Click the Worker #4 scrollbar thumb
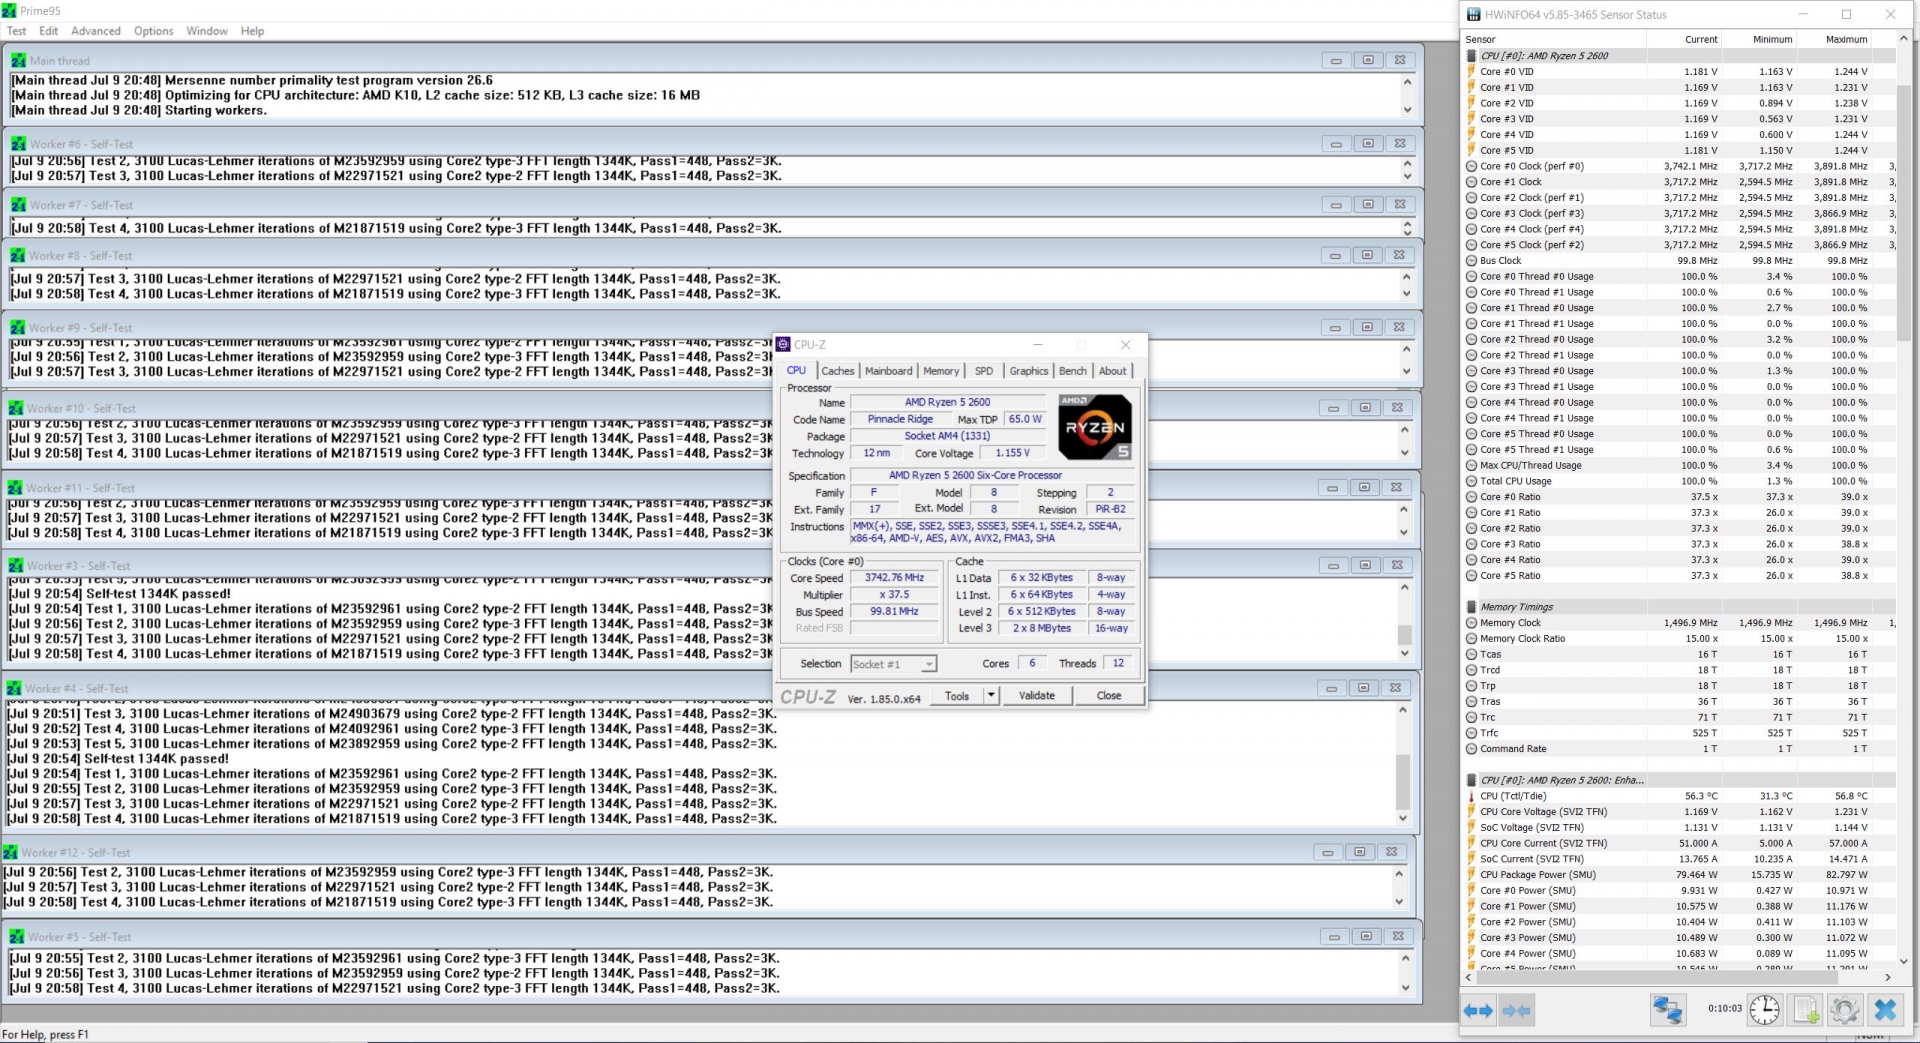Image resolution: width=1920 pixels, height=1043 pixels. [1402, 782]
